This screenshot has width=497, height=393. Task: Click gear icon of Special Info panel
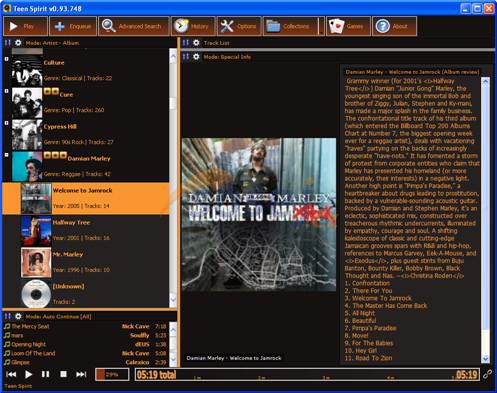(x=196, y=57)
